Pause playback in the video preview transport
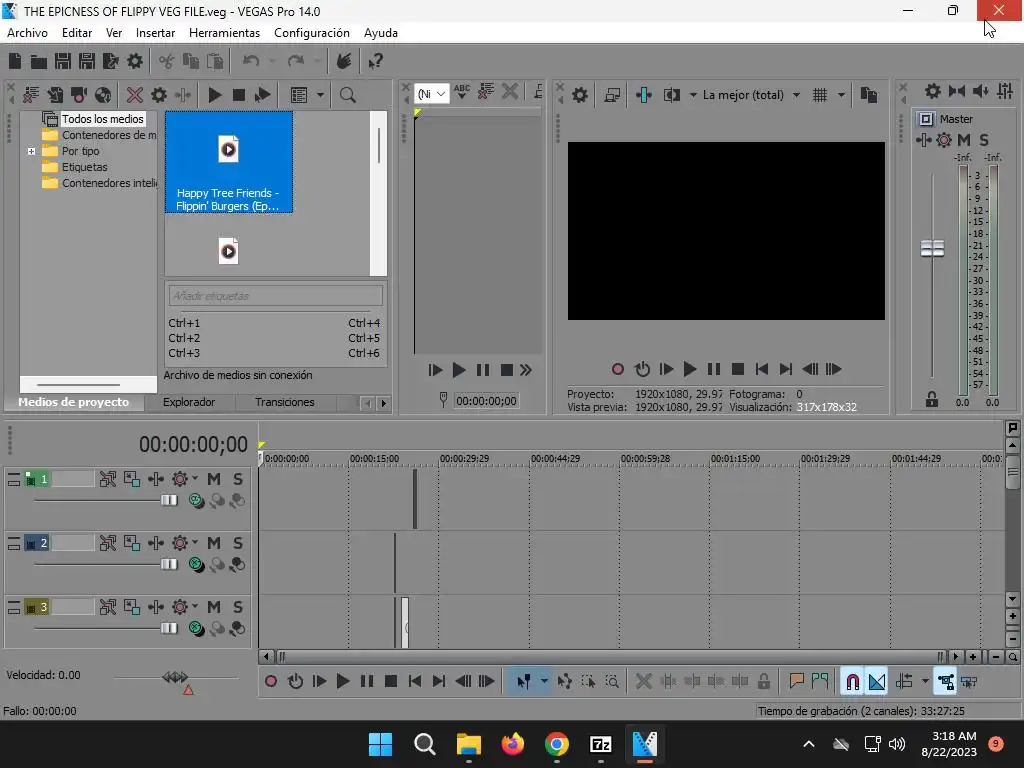 [714, 370]
